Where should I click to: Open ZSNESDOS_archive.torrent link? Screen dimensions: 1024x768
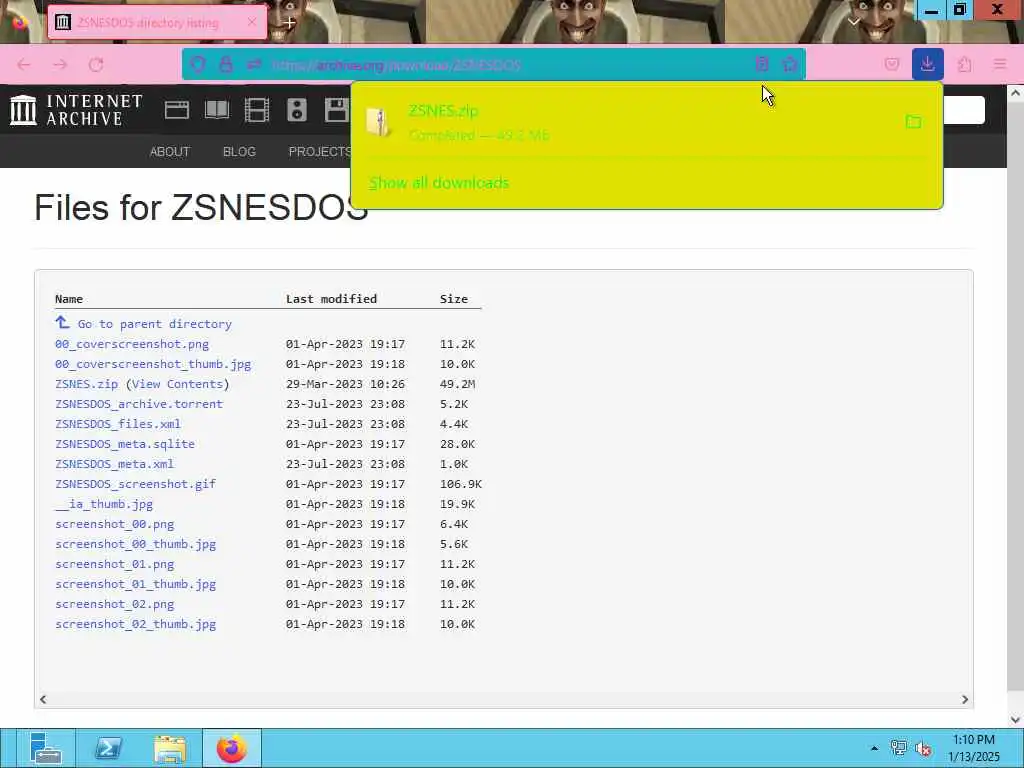click(x=138, y=404)
